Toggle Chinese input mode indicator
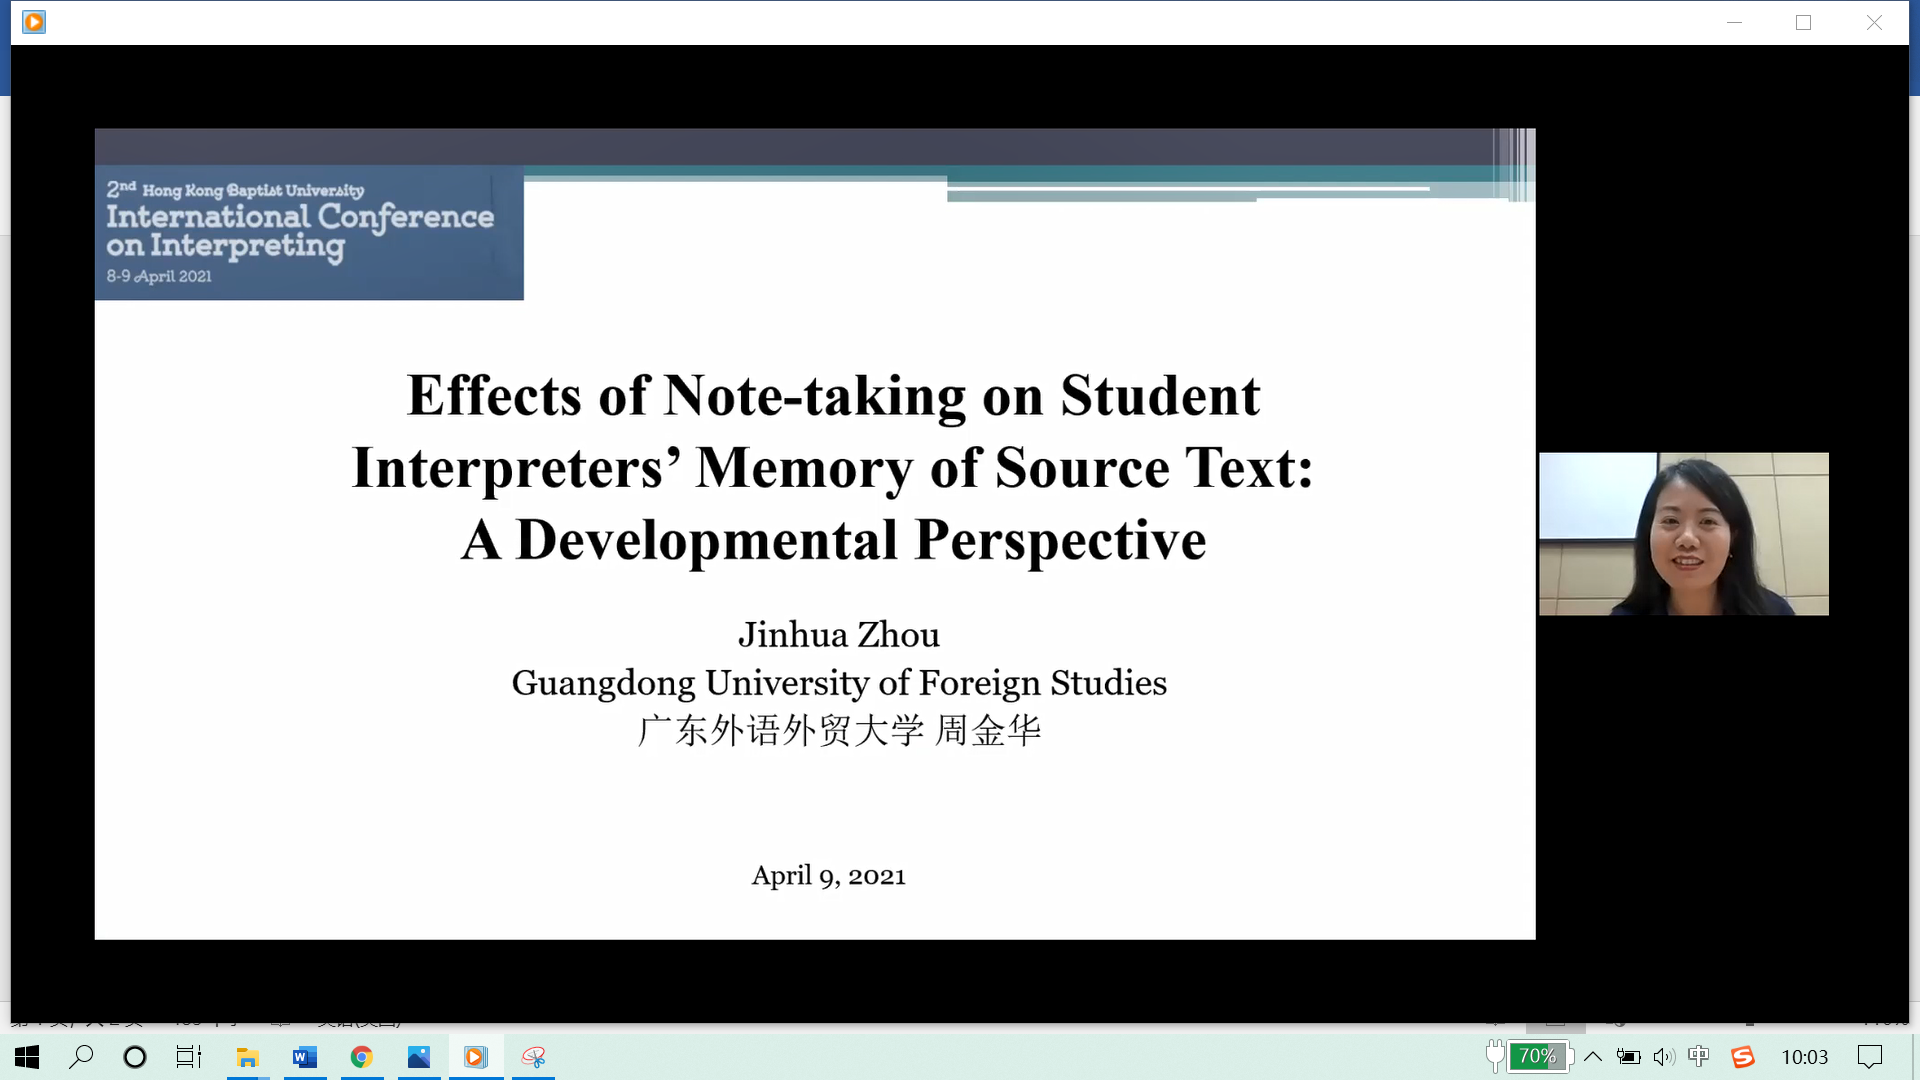This screenshot has width=1920, height=1080. point(1699,1057)
